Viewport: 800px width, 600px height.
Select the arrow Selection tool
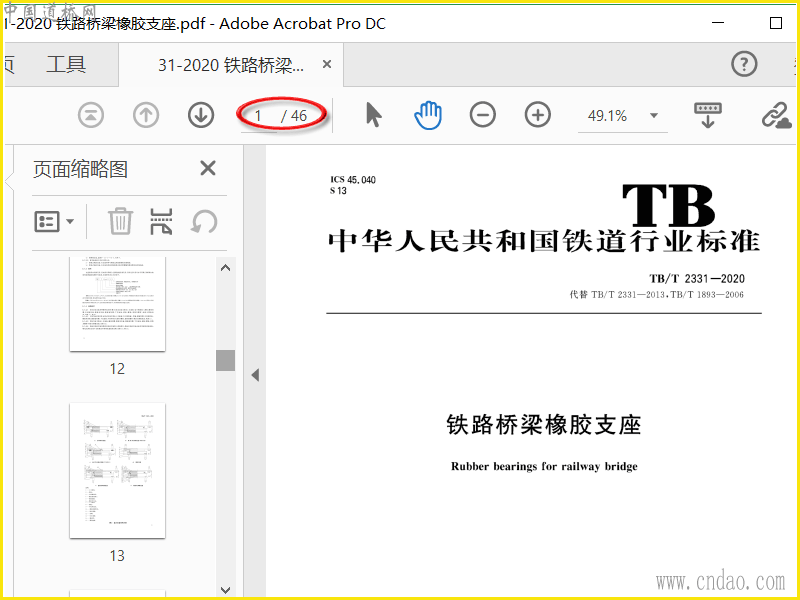(373, 114)
